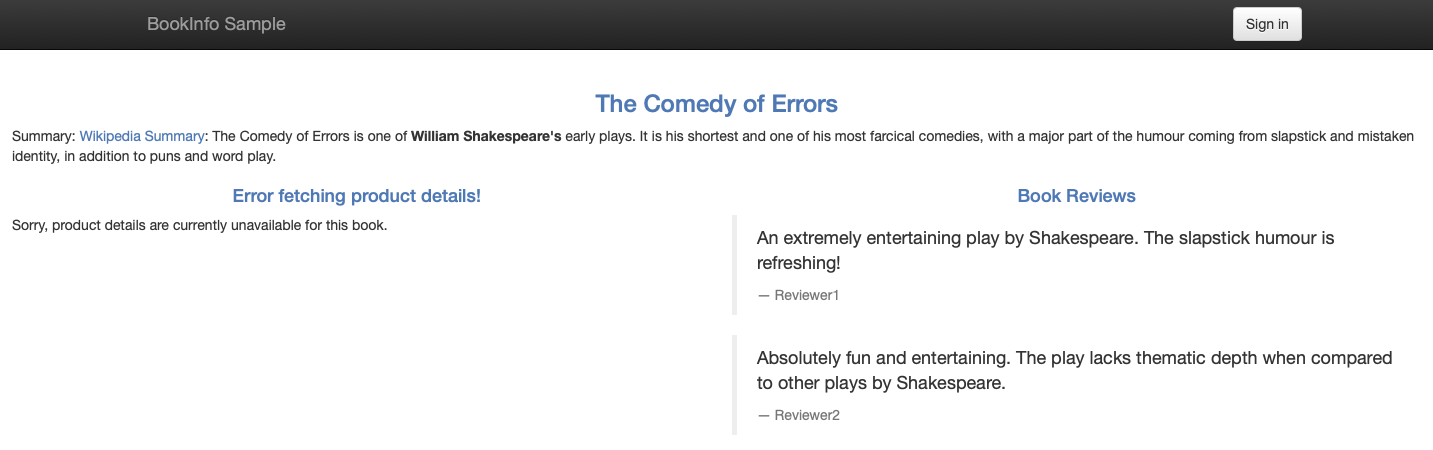1433x450 pixels.
Task: Click the grey quote bar beside first review
Action: pyautogui.click(x=734, y=265)
